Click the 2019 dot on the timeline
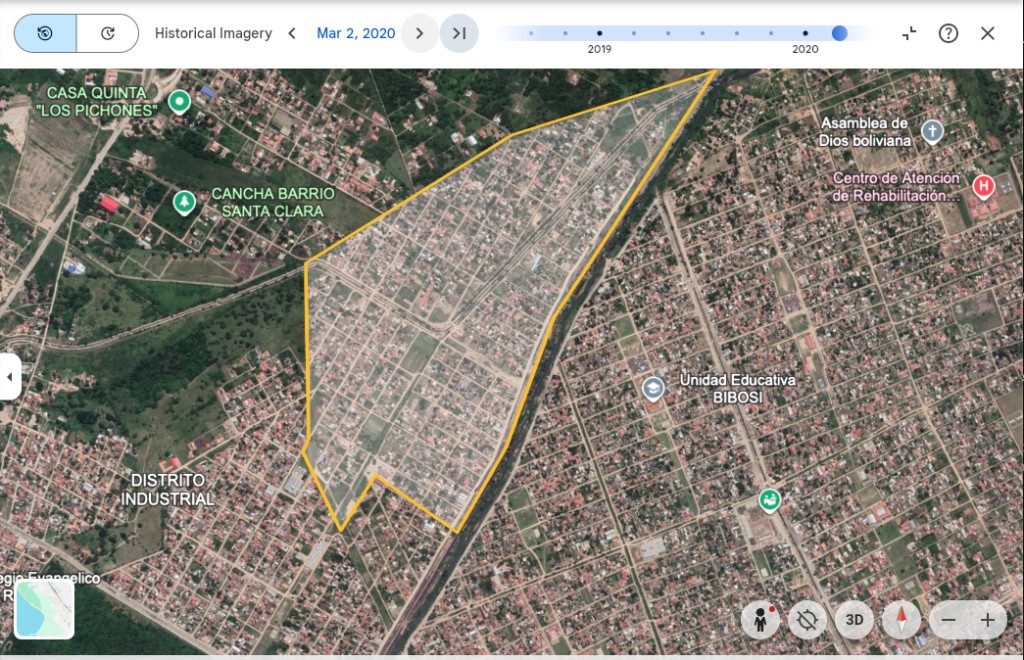 599,33
